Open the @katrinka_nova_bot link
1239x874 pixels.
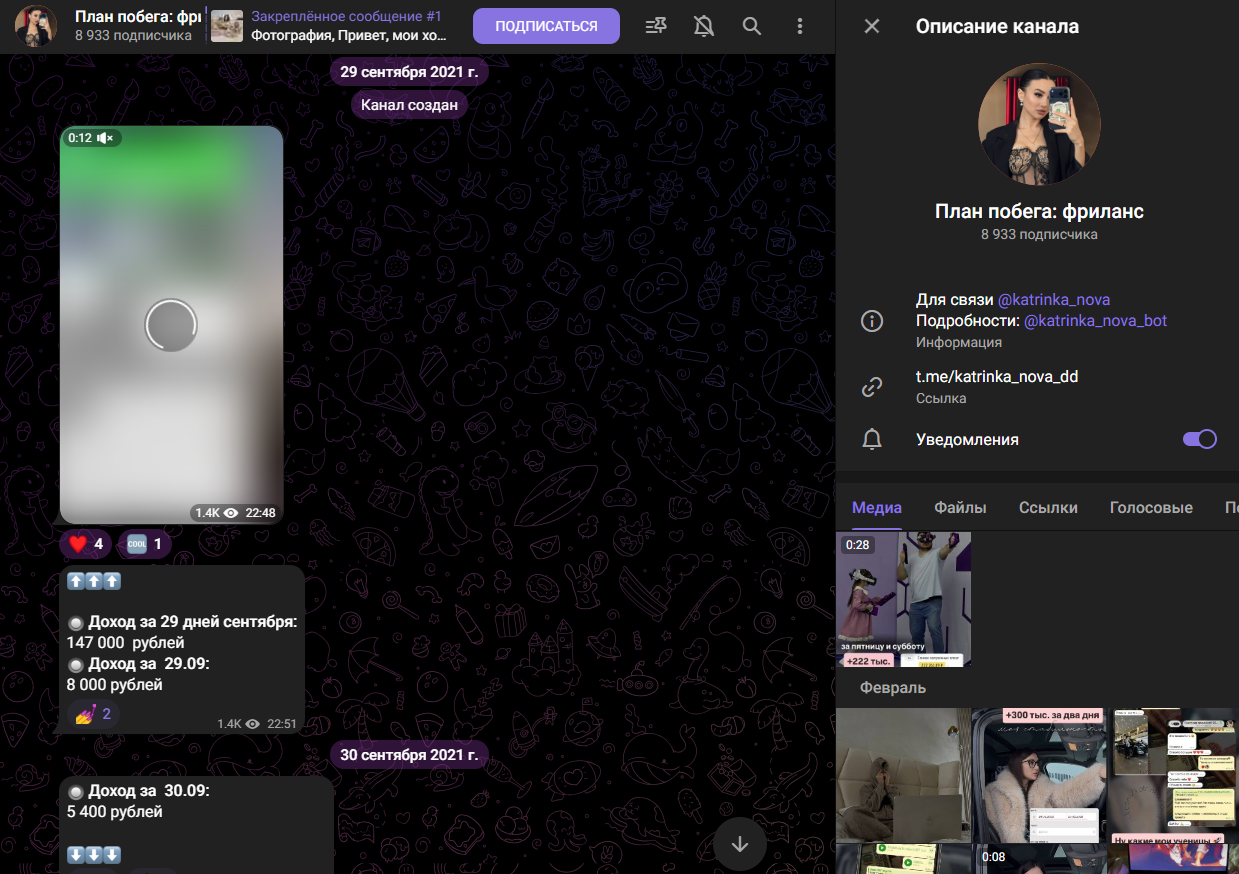point(1095,321)
